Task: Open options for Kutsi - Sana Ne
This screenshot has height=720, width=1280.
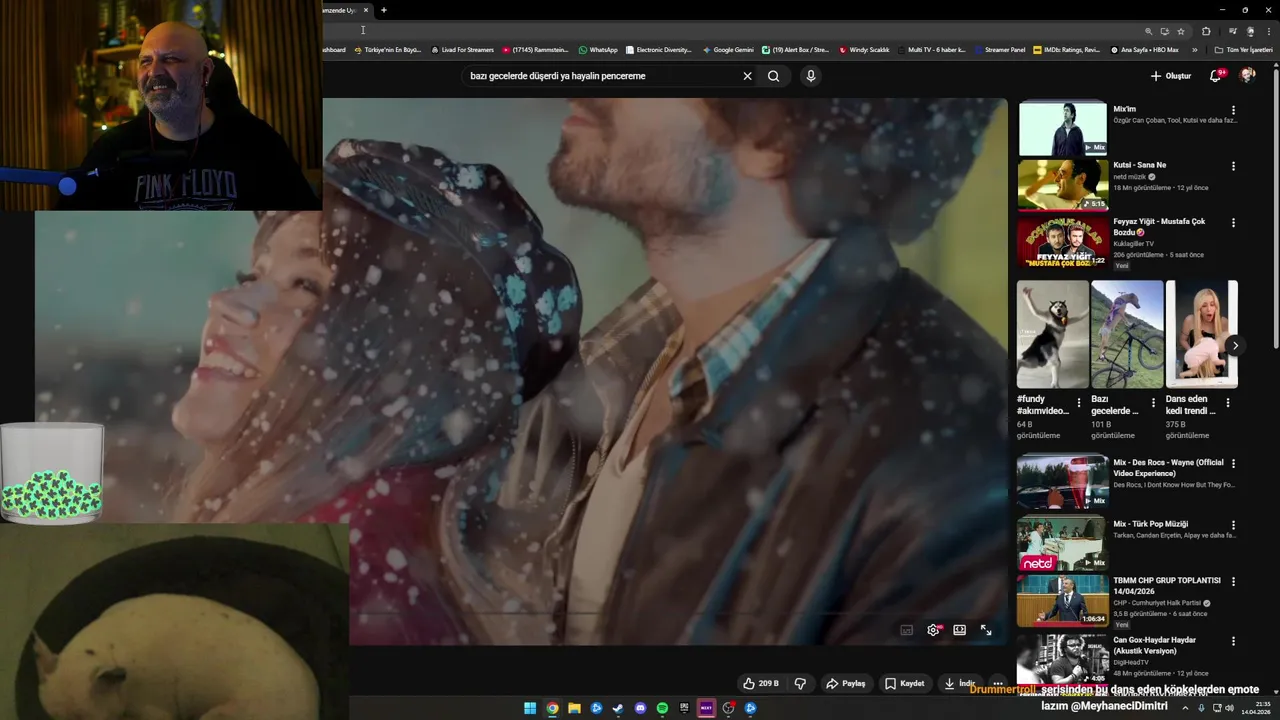Action: (x=1233, y=166)
